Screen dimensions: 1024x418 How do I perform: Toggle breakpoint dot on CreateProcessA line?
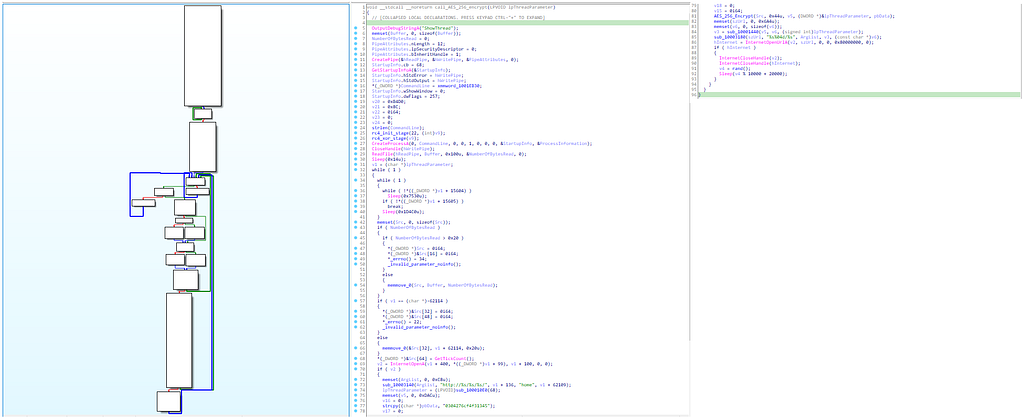[356, 144]
